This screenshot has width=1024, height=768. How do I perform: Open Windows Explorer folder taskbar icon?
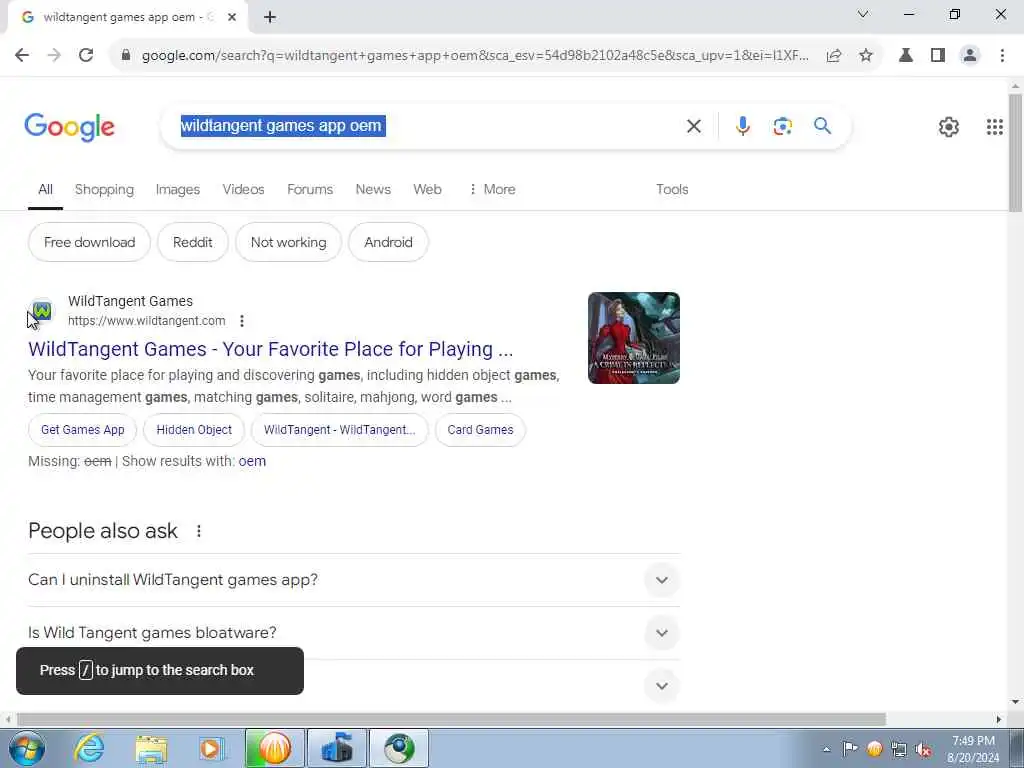[151, 748]
